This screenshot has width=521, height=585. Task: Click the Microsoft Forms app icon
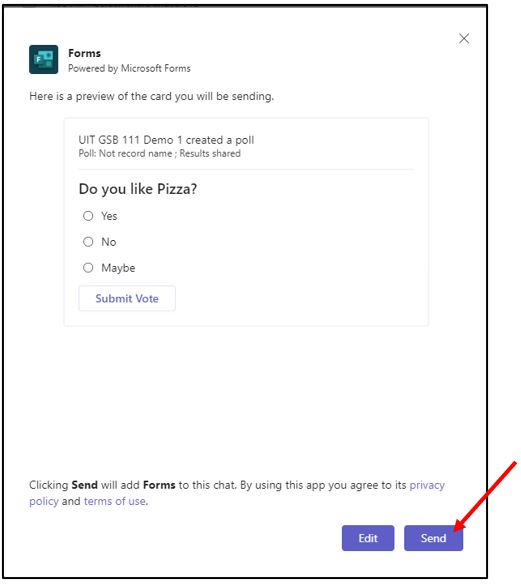[x=44, y=60]
